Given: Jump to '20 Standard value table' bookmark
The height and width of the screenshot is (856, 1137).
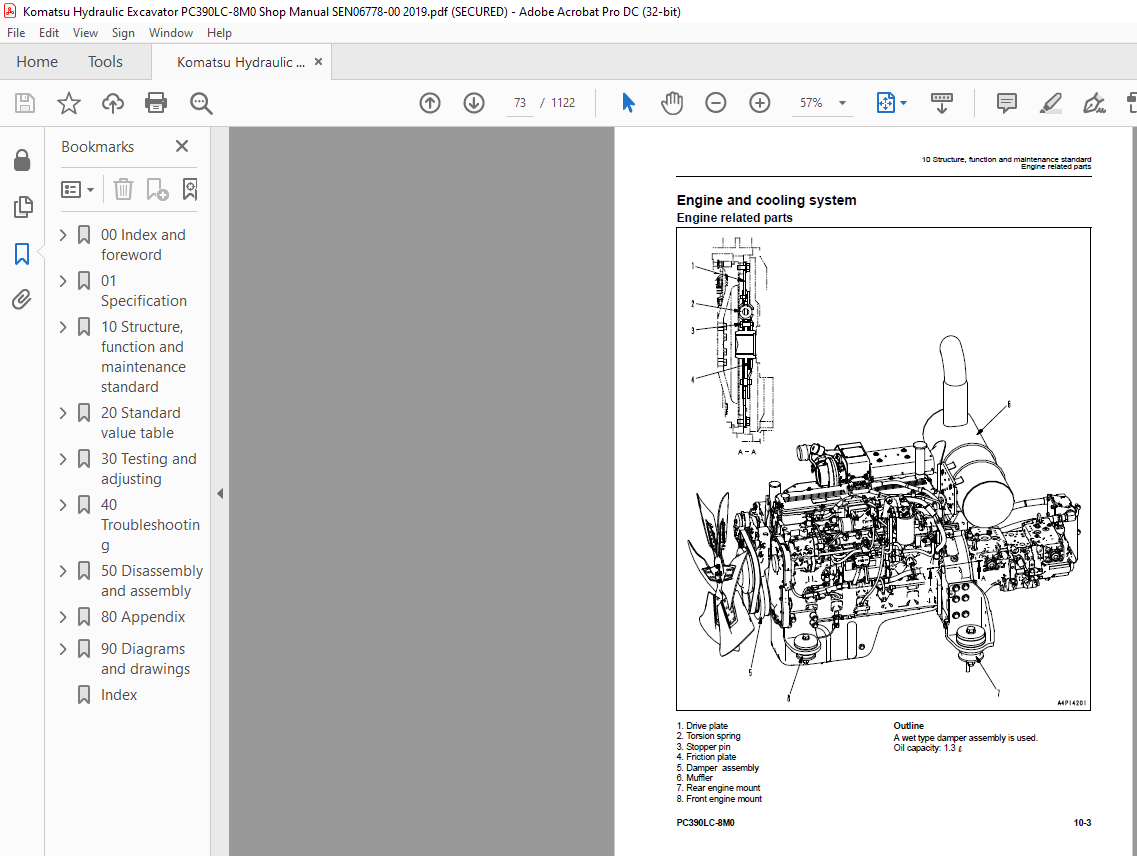Looking at the screenshot, I should pyautogui.click(x=141, y=423).
